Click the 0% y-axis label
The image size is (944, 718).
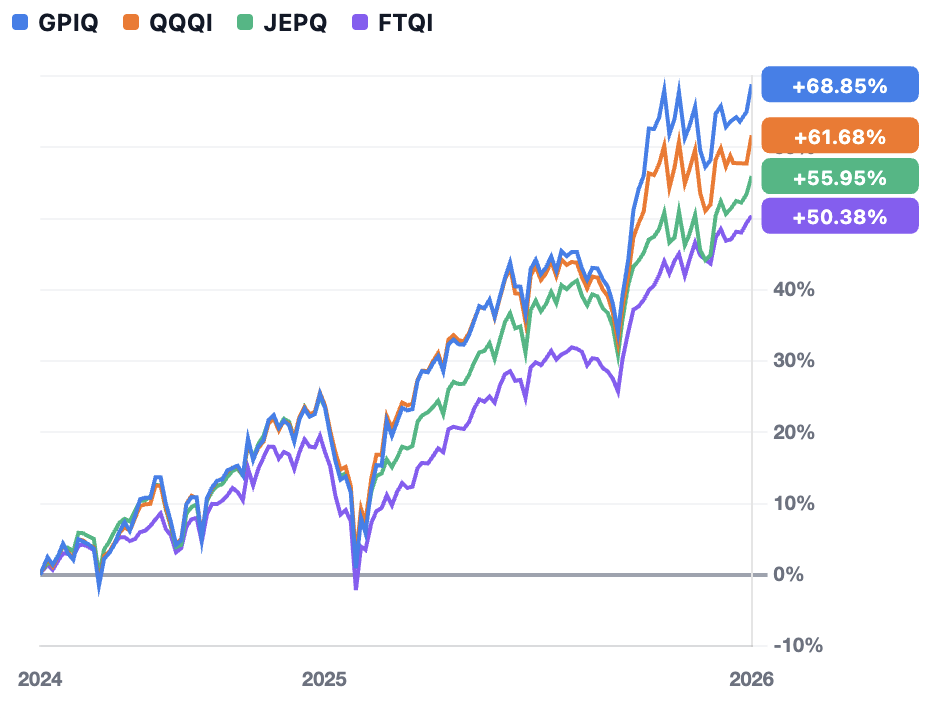pos(788,574)
